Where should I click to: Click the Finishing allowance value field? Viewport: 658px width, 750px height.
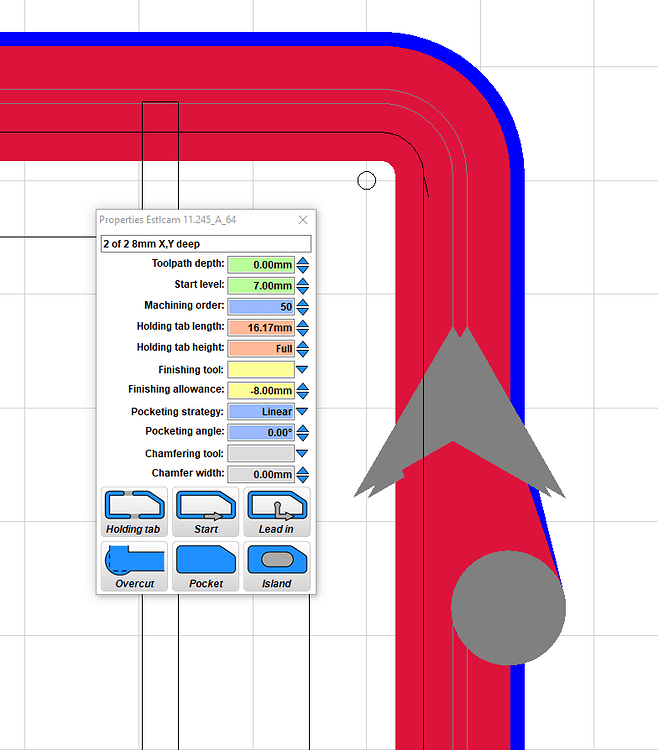pyautogui.click(x=261, y=390)
